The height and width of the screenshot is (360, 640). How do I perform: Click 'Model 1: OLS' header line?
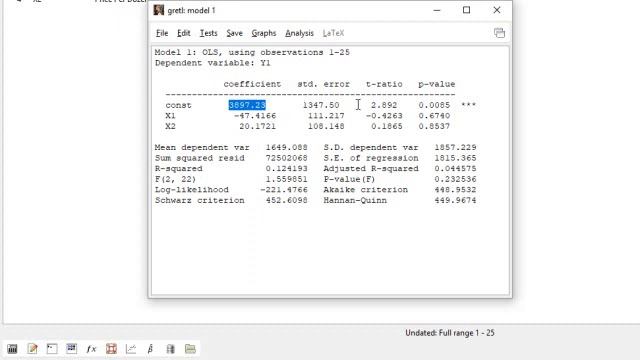click(x=252, y=52)
